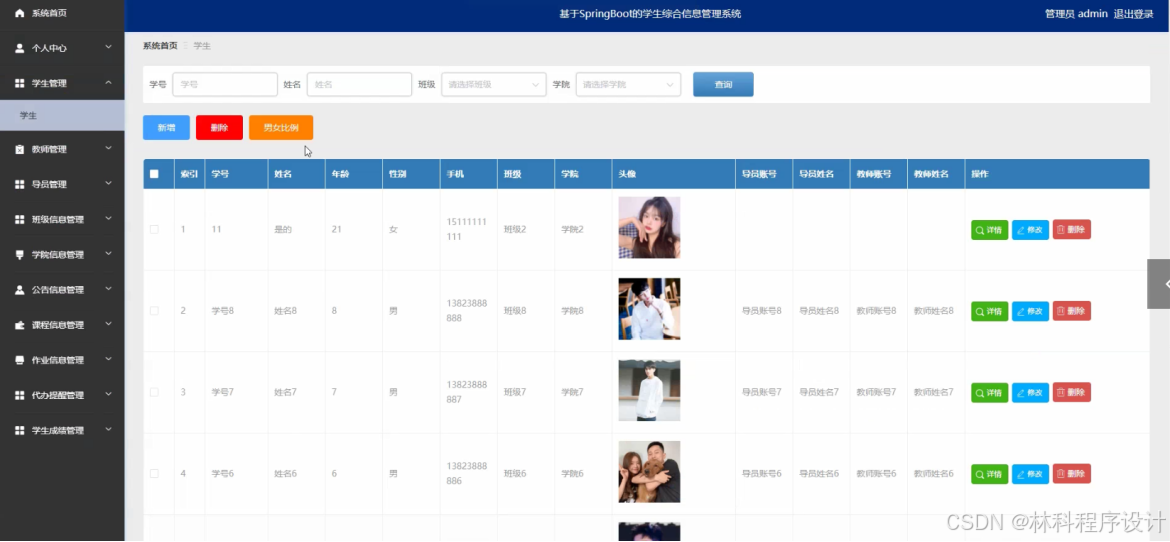Click the clipboard icon beside 教师管理
The height and width of the screenshot is (542, 1170).
(x=19, y=149)
